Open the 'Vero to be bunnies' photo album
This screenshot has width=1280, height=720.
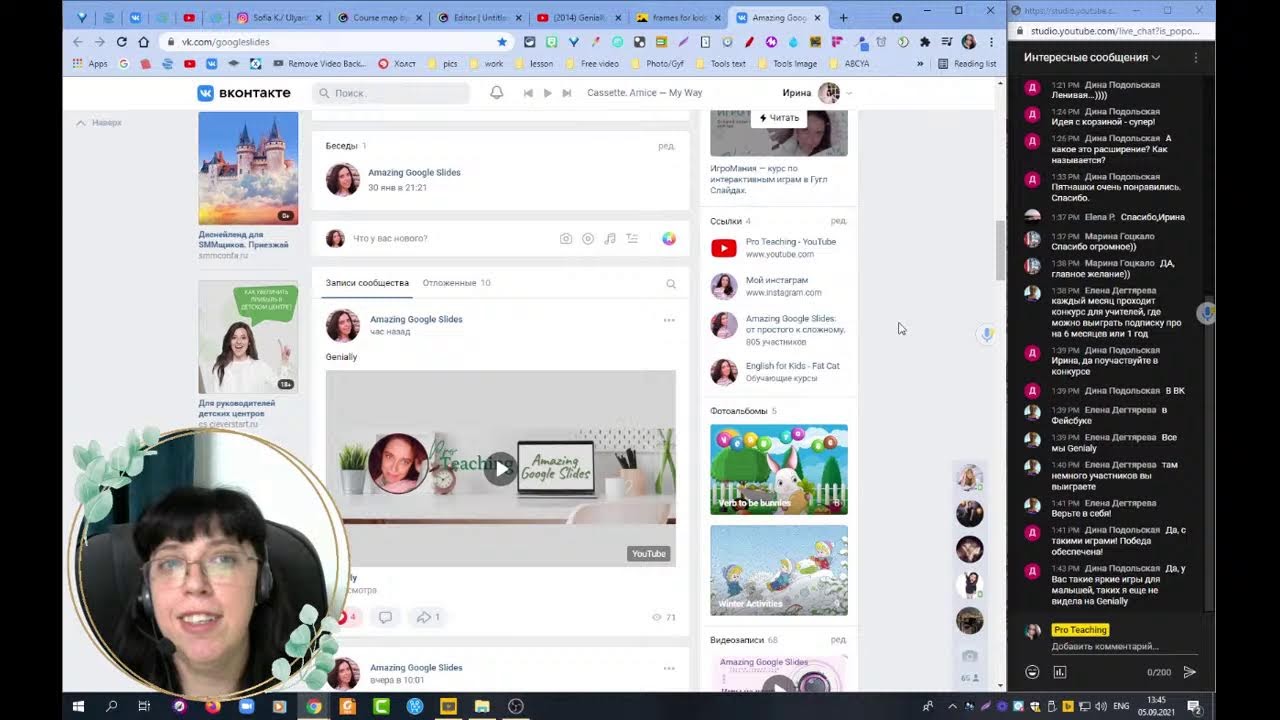pyautogui.click(x=779, y=469)
